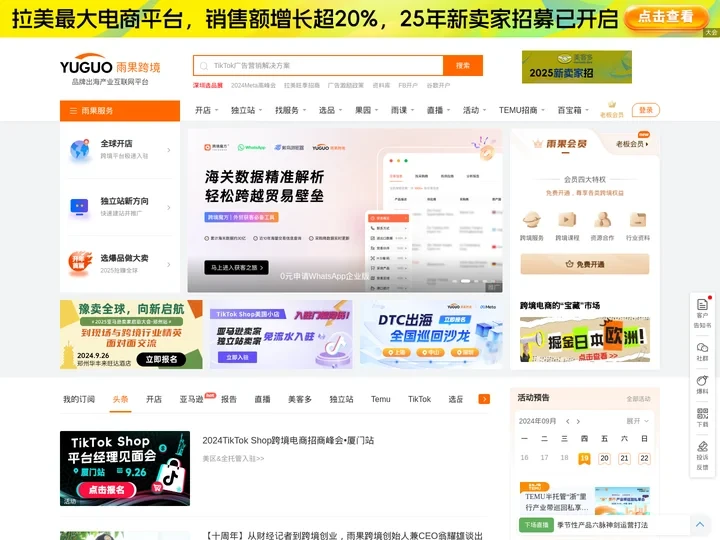Switch to 亚马逊 news tab
Screen dimensions: 720x540
pos(191,399)
